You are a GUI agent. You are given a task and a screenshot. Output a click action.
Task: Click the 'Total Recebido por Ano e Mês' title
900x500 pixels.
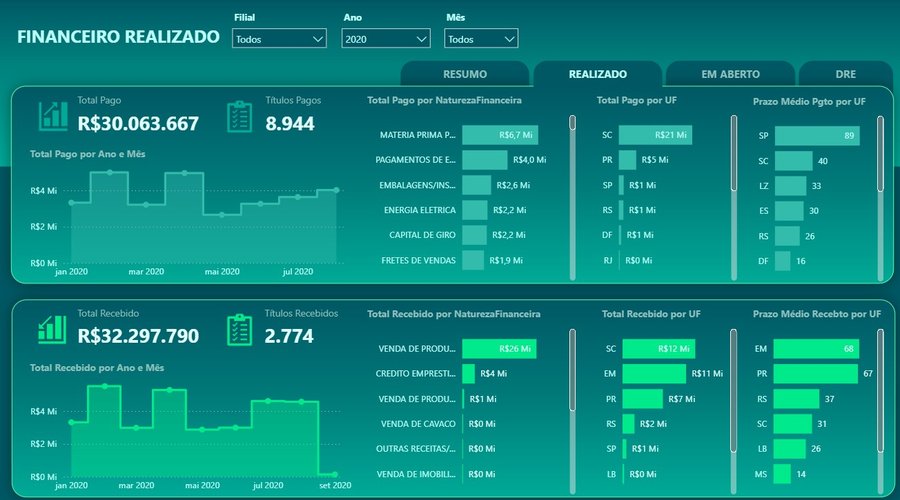click(97, 367)
